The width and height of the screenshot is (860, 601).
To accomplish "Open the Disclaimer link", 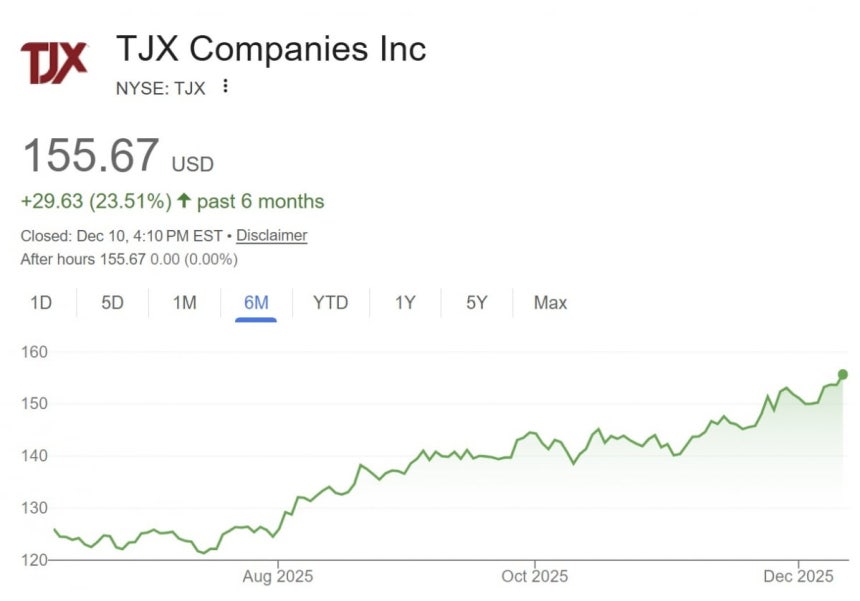I will pyautogui.click(x=271, y=236).
